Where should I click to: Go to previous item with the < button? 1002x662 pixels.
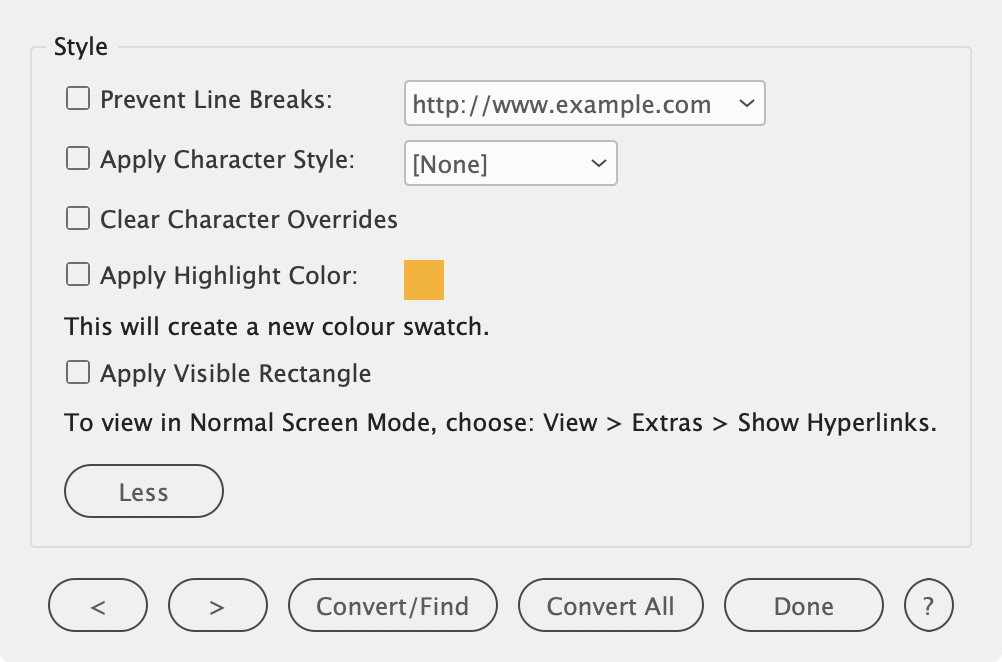coord(98,605)
